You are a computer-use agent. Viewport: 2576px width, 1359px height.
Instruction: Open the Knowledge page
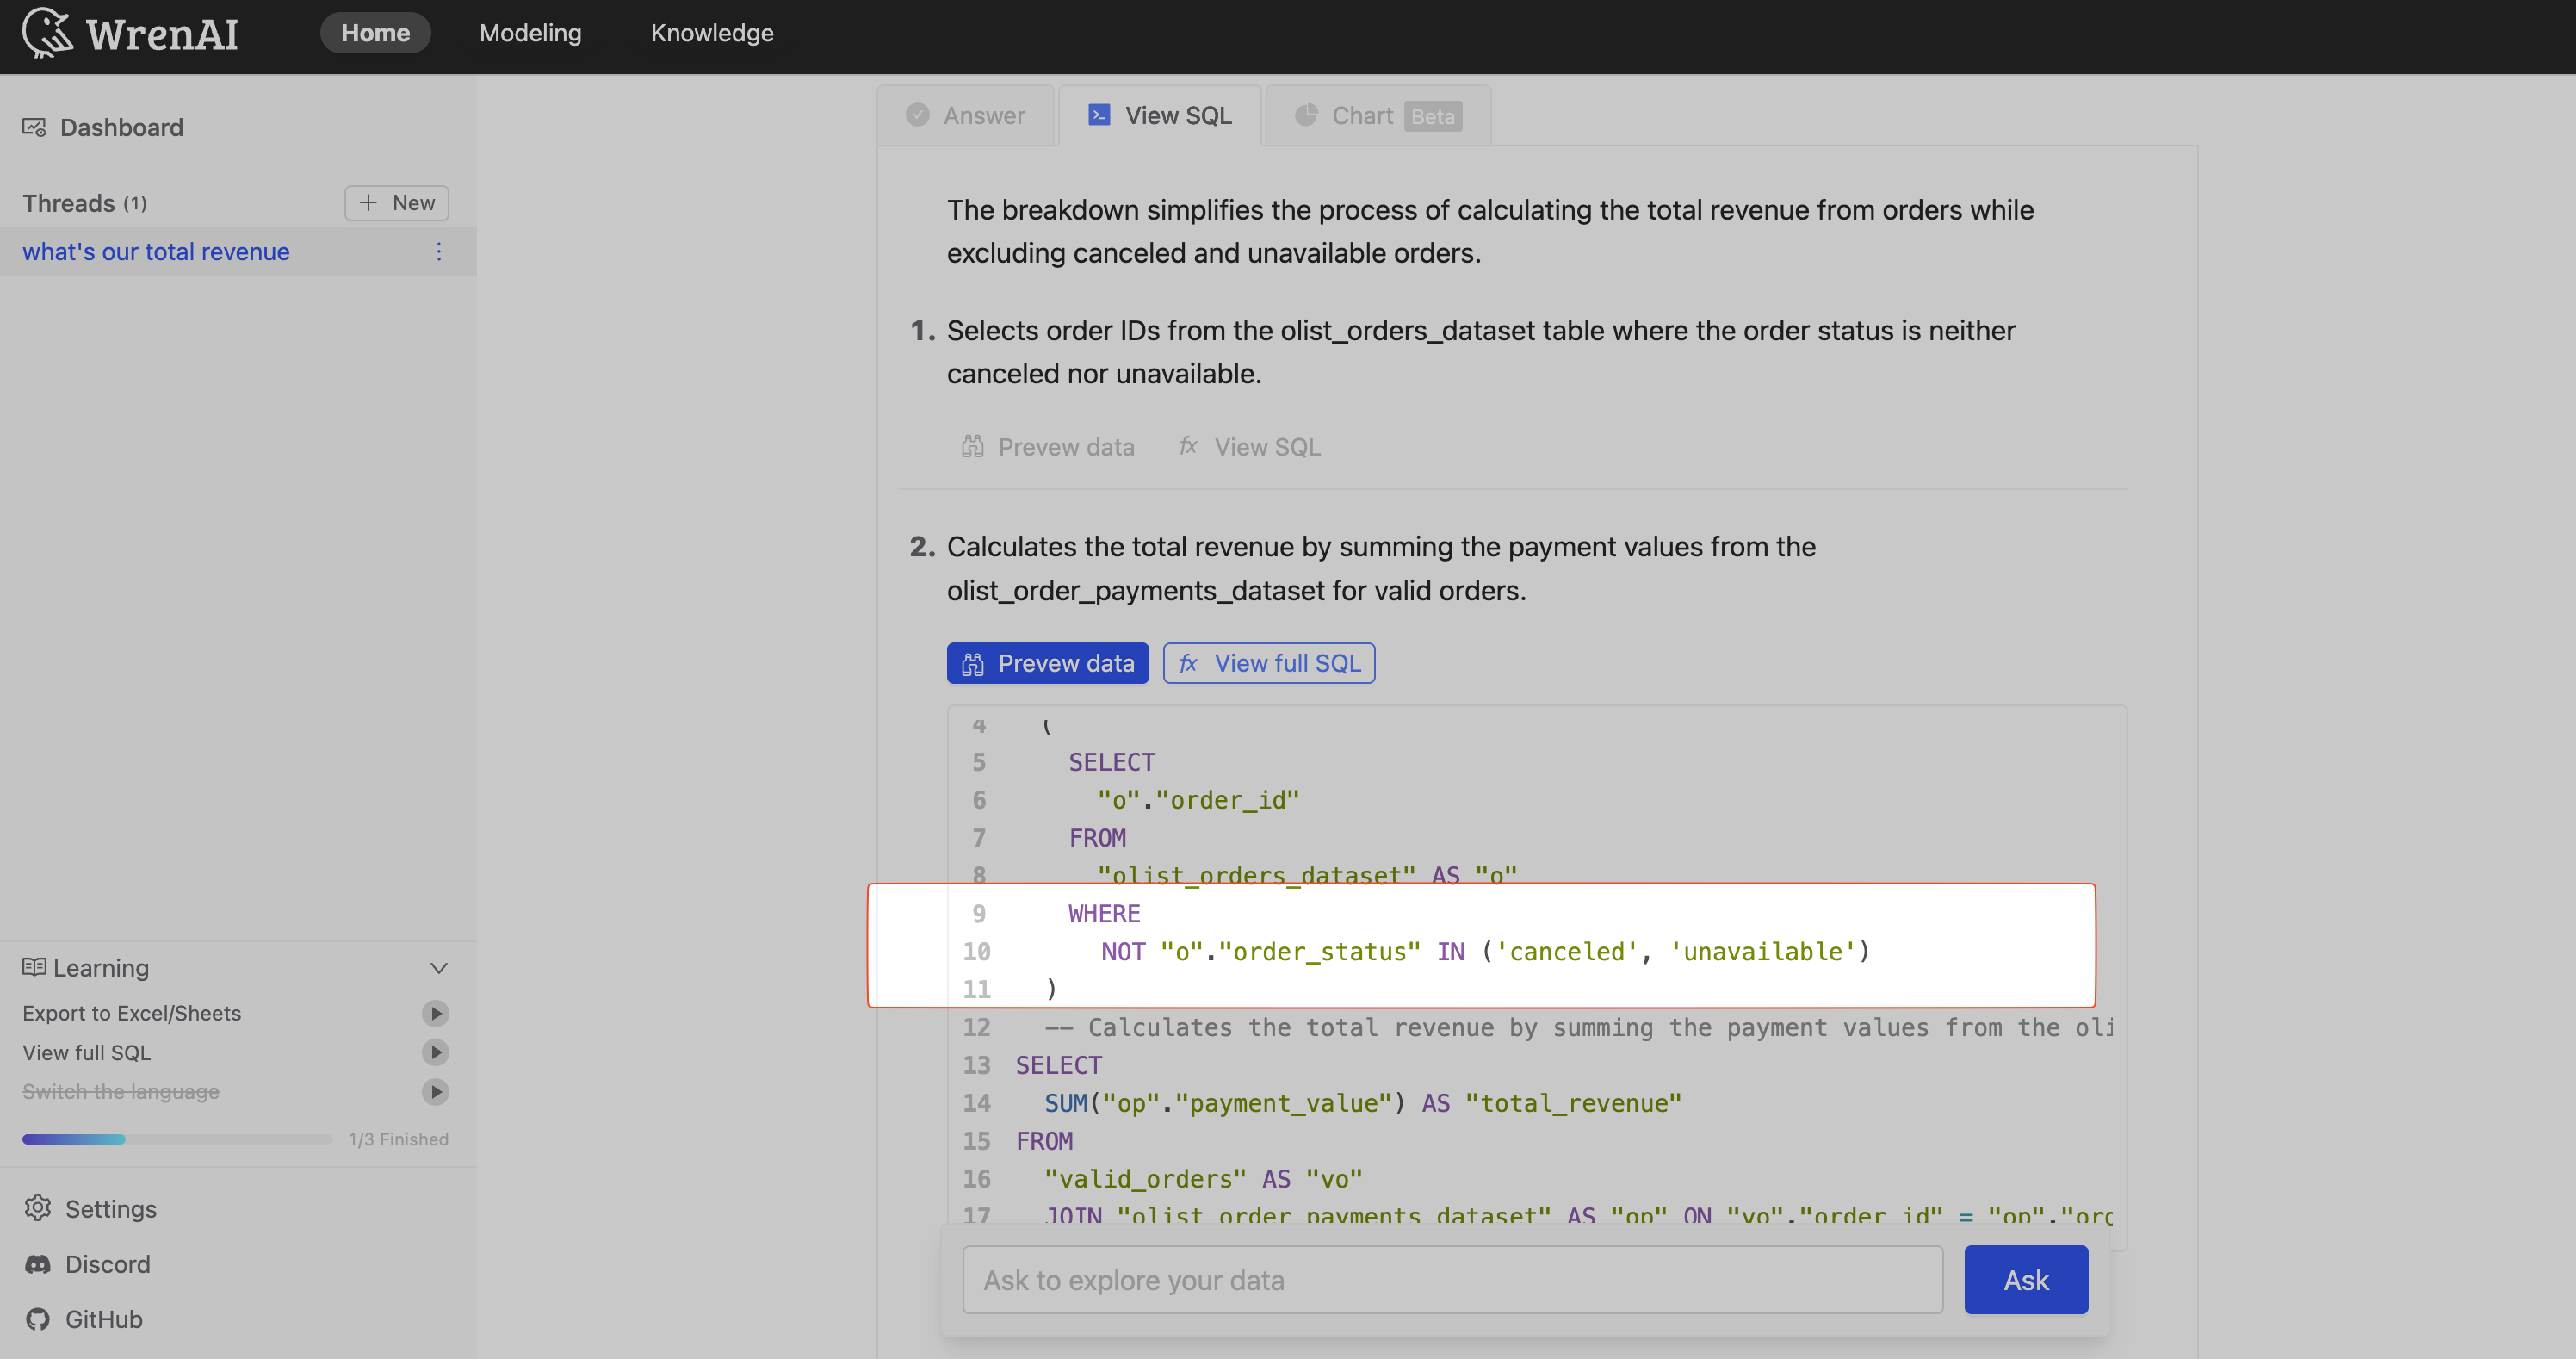tap(712, 33)
